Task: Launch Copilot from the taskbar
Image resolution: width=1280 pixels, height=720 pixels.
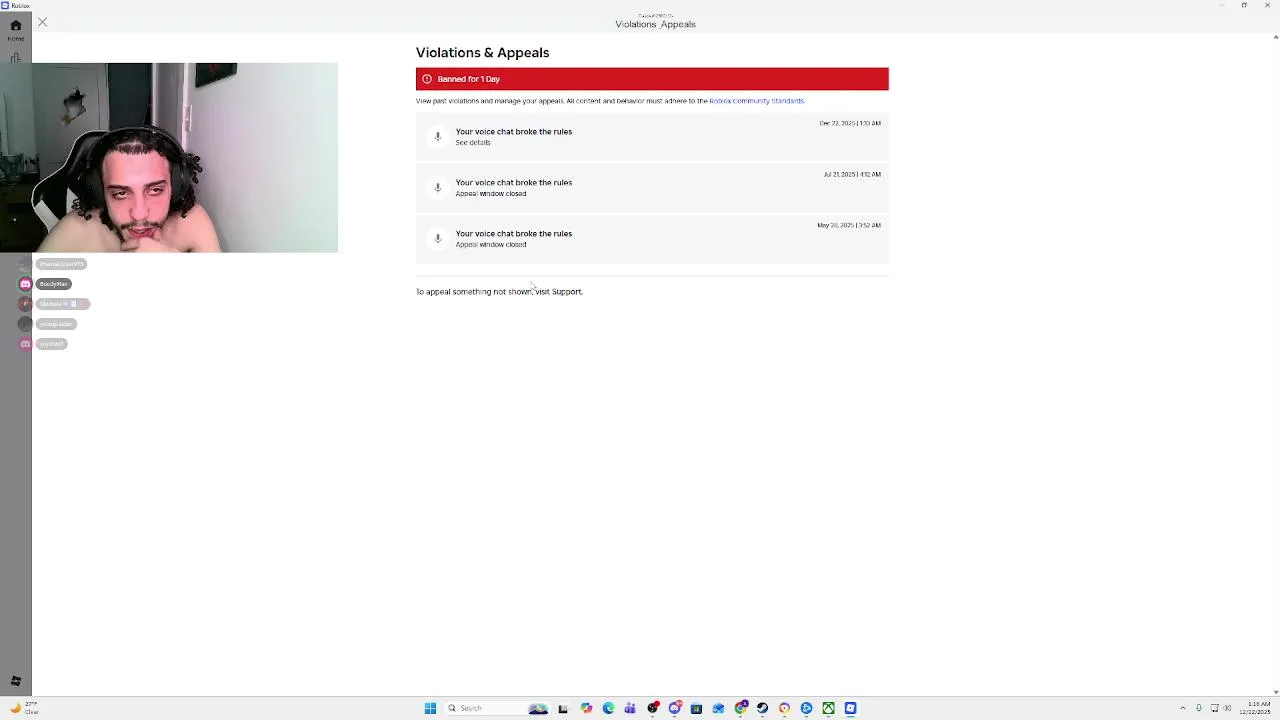Action: point(586,708)
